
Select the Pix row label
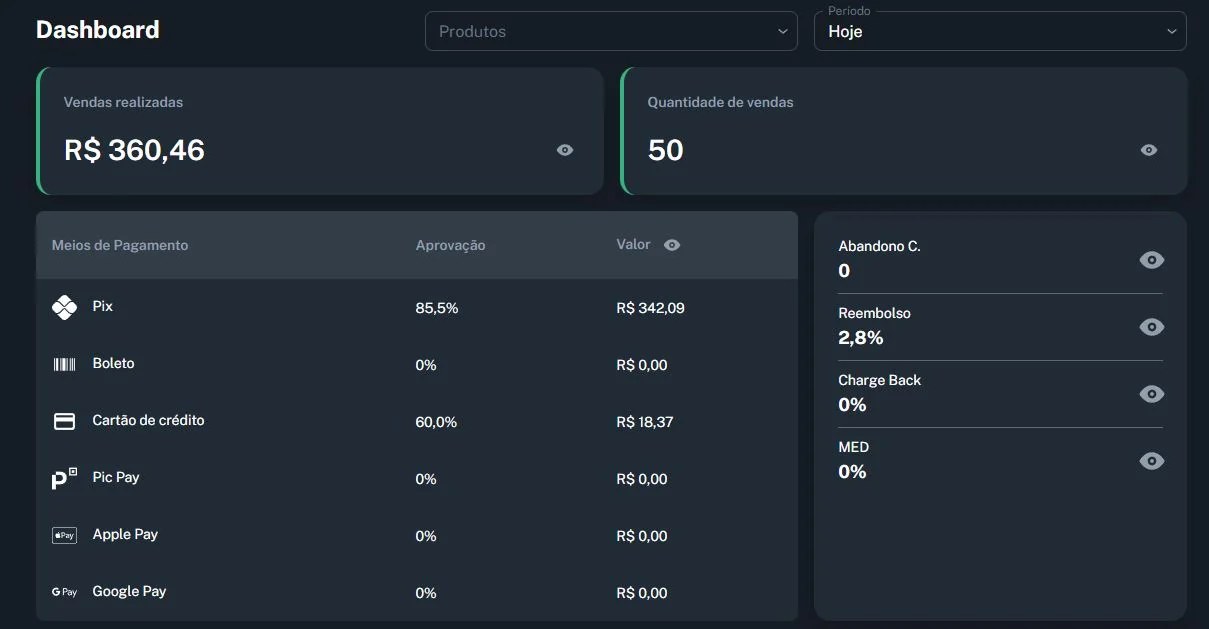(102, 306)
